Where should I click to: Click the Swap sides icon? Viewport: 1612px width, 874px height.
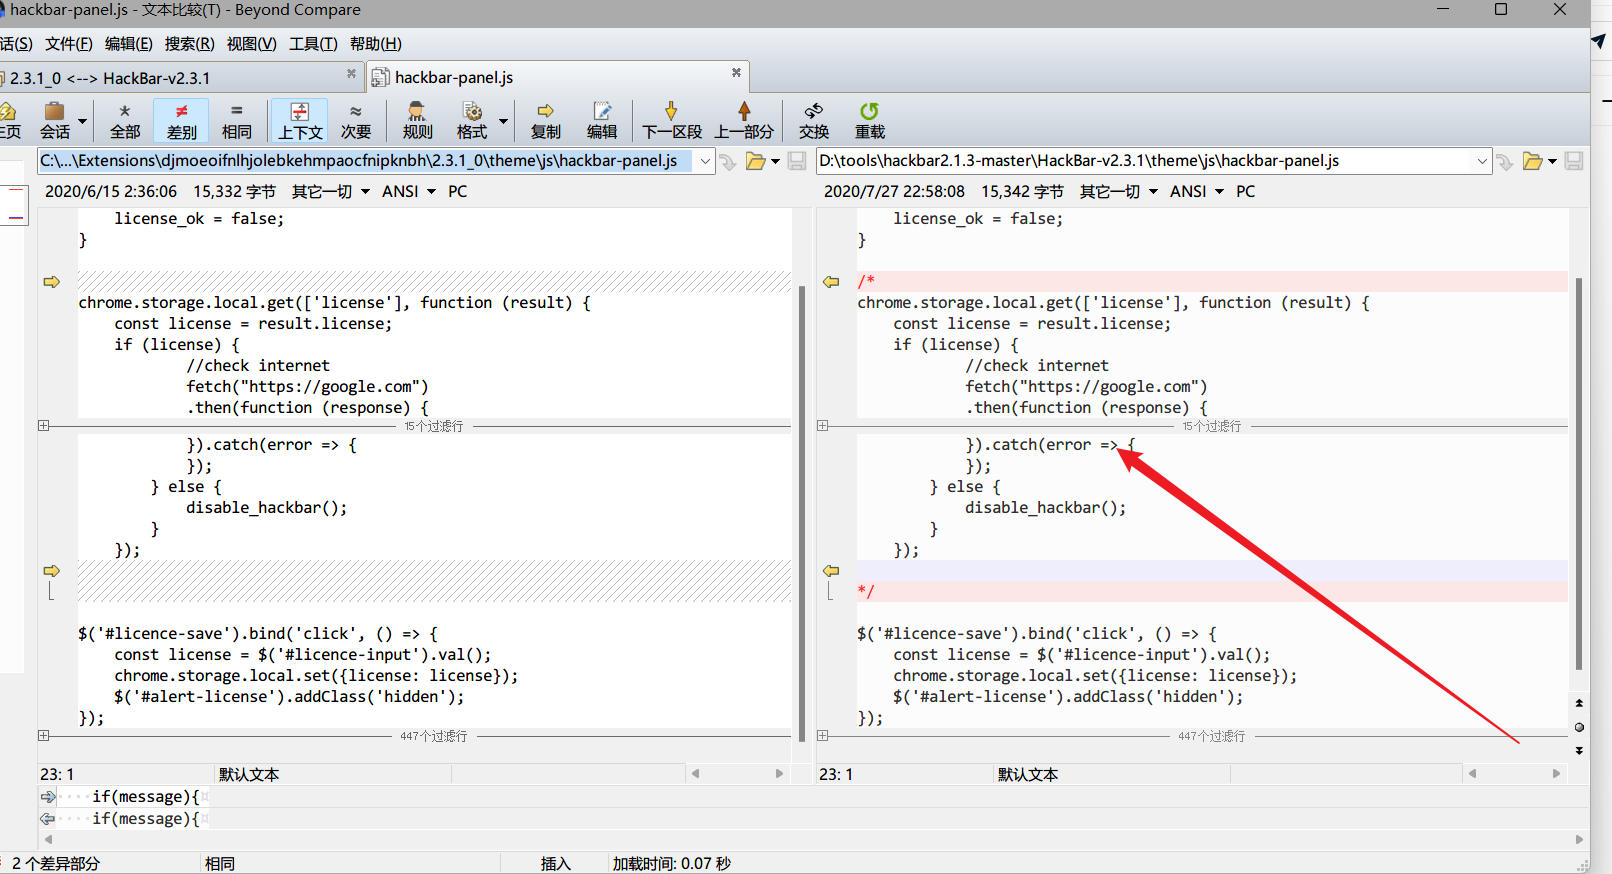point(814,120)
